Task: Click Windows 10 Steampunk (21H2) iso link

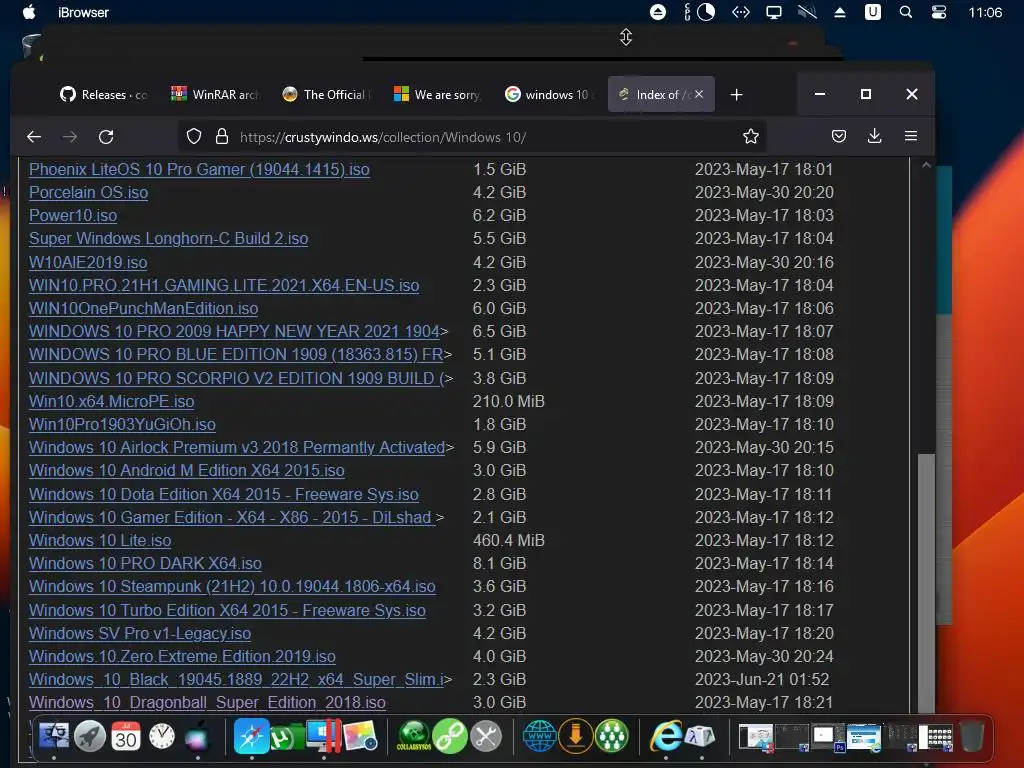Action: 232,586
